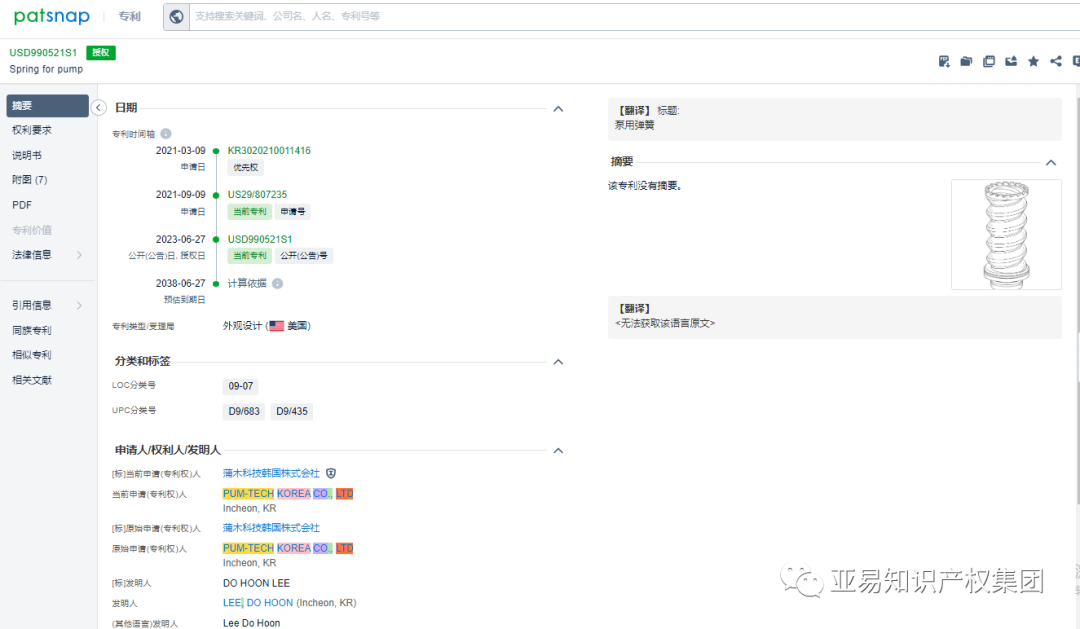This screenshot has height=629, width=1080.
Task: Collapse the 分类和标签 section
Action: (x=559, y=362)
